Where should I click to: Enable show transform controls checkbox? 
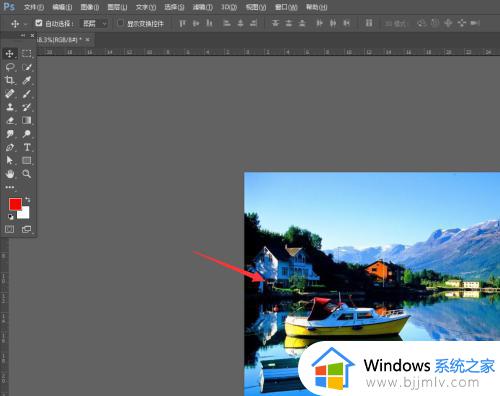120,23
